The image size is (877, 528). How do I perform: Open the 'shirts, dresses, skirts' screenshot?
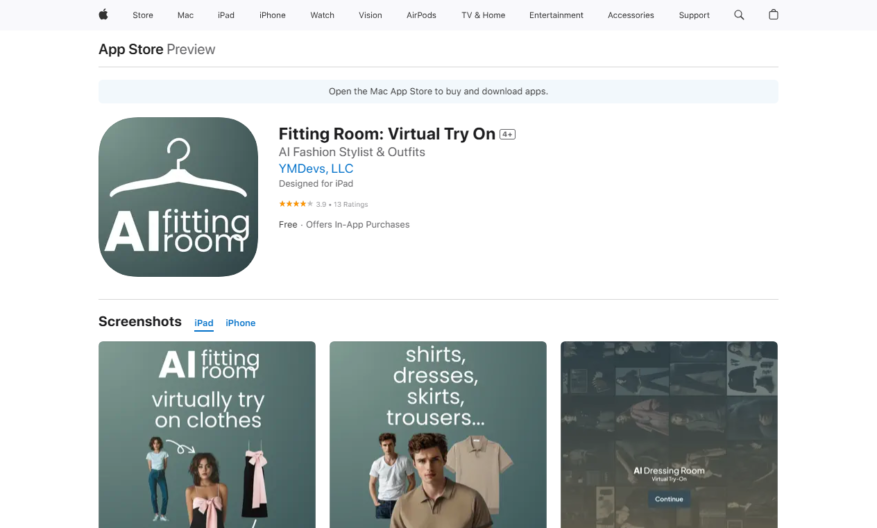point(438,435)
